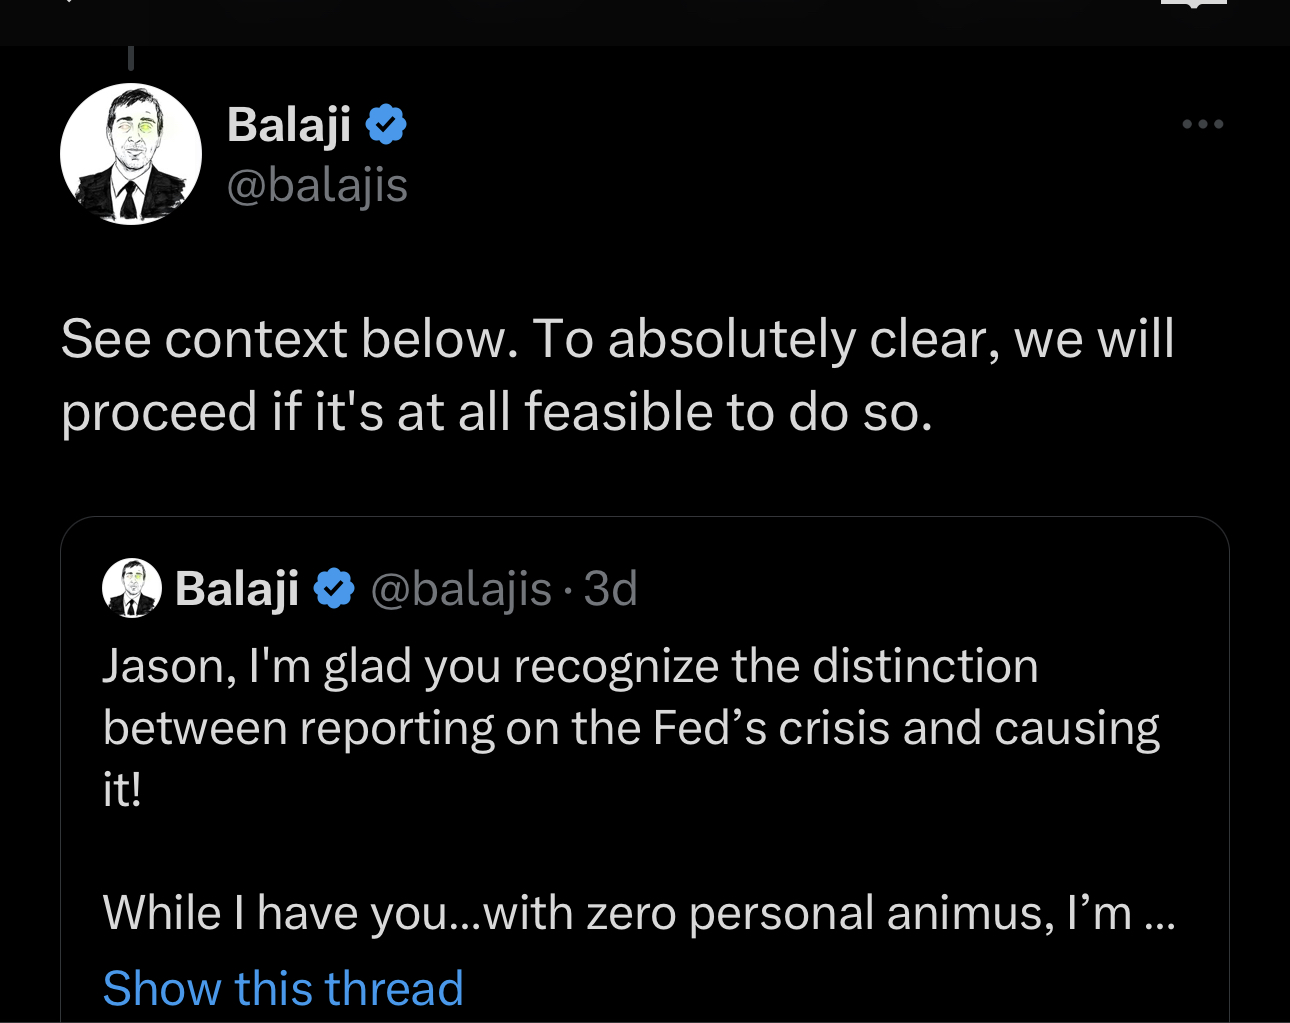The height and width of the screenshot is (1023, 1290).
Task: Click the bold Balaji display name at top
Action: coord(289,124)
